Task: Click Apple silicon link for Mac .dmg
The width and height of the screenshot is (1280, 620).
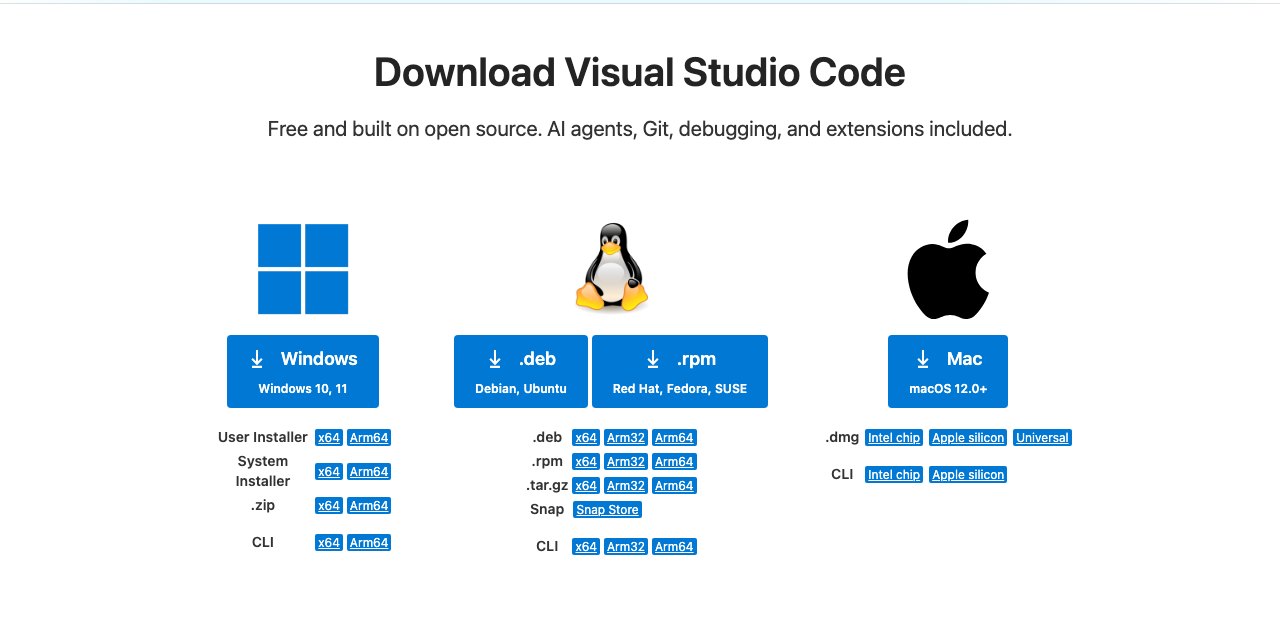Action: 968,437
